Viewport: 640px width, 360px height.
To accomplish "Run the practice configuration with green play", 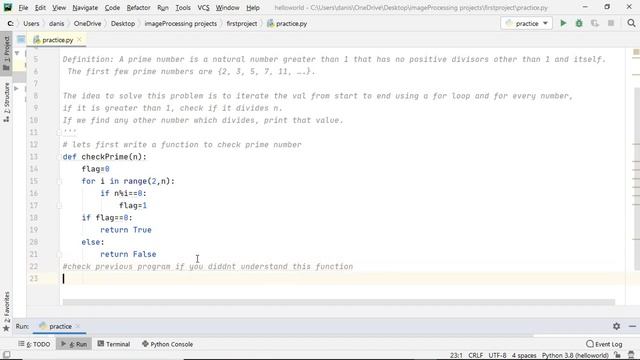I will coord(563,23).
